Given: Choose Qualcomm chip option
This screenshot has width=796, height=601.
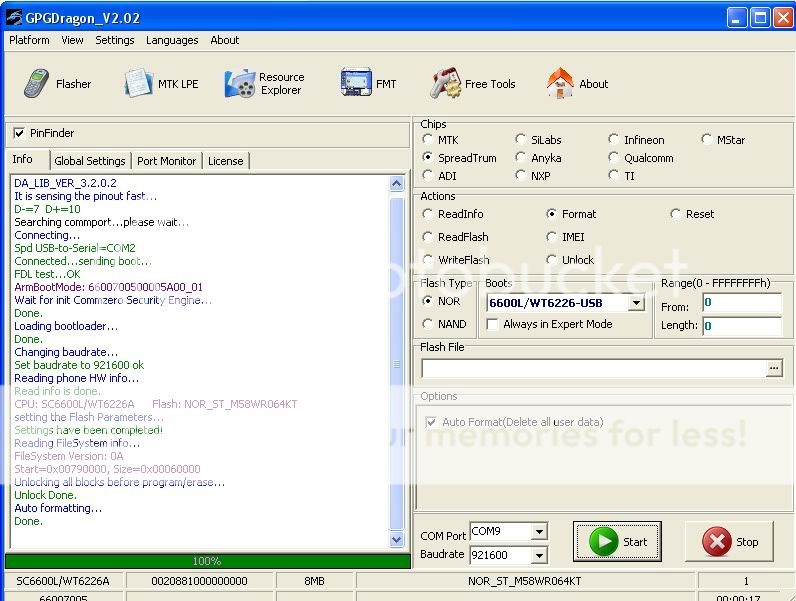Looking at the screenshot, I should pyautogui.click(x=614, y=157).
